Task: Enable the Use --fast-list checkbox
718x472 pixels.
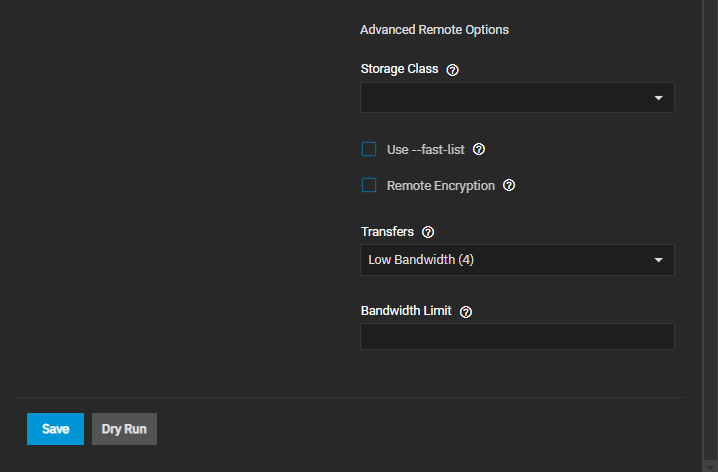Action: point(369,150)
